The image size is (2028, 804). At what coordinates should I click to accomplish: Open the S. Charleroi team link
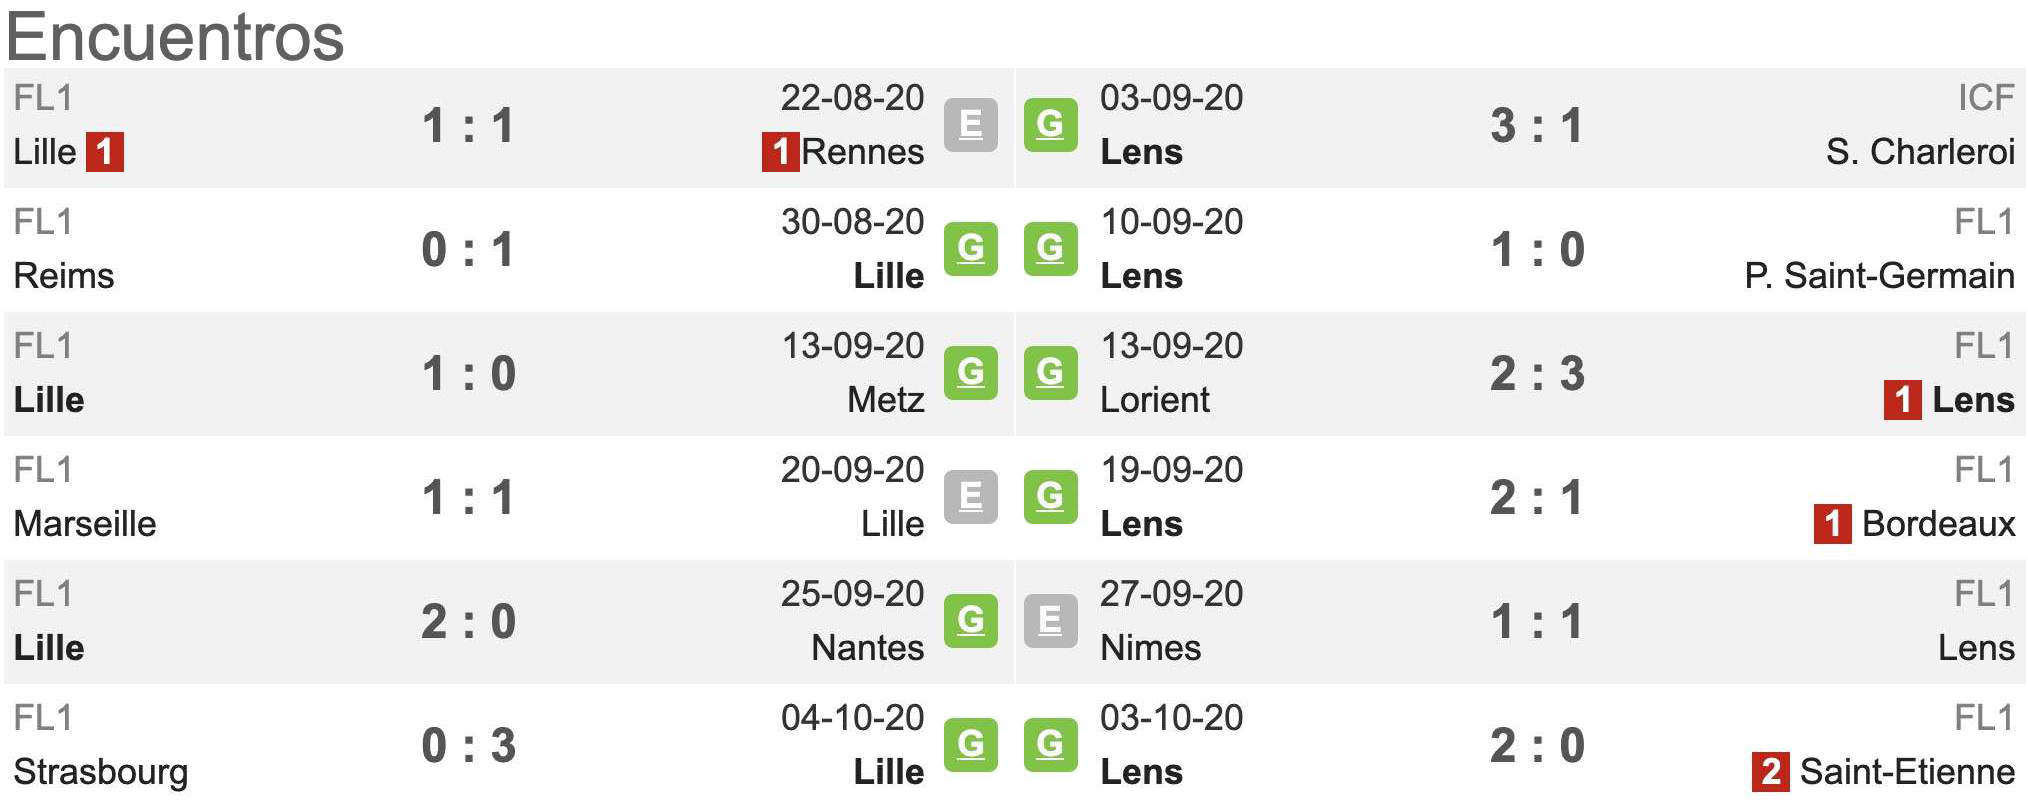click(1920, 152)
